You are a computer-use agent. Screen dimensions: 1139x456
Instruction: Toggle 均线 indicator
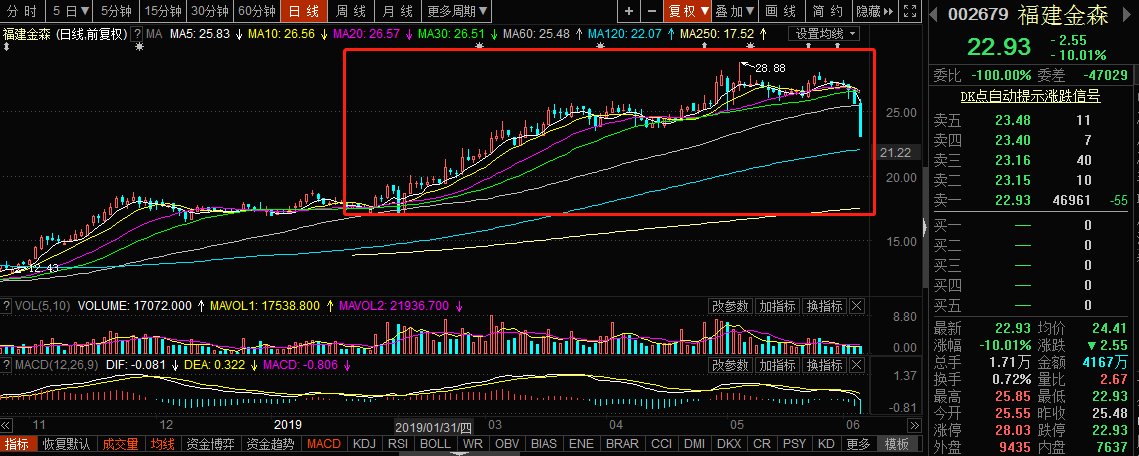point(163,444)
